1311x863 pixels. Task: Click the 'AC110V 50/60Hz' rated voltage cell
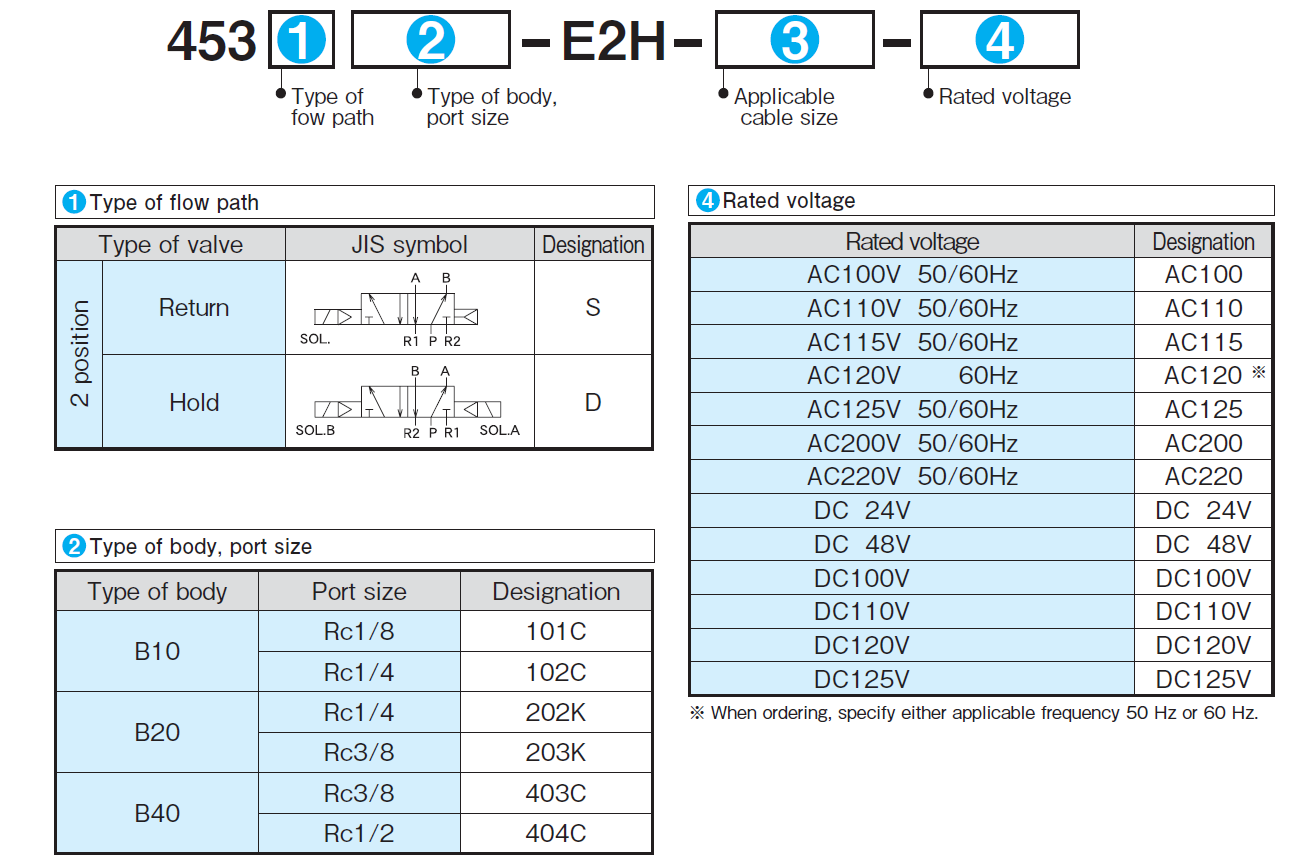click(x=912, y=309)
